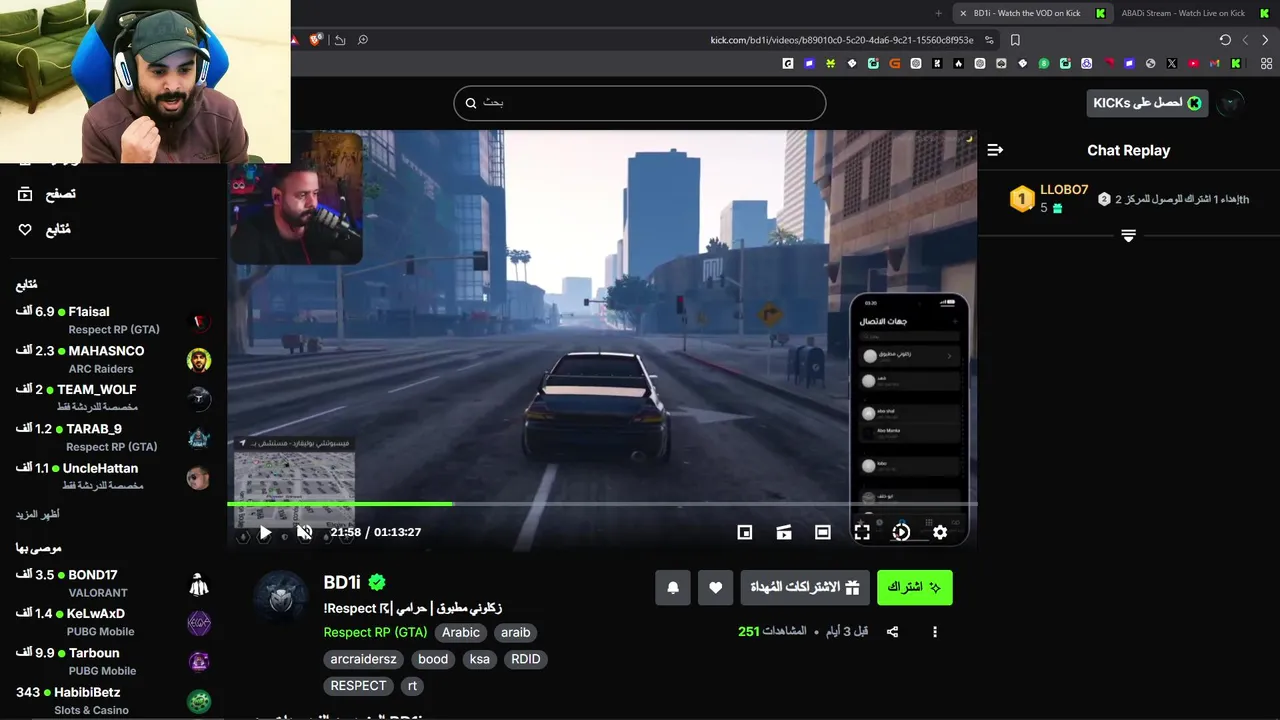The image size is (1280, 720).
Task: Open MAHASNCO channel in sidebar
Action: [113, 359]
